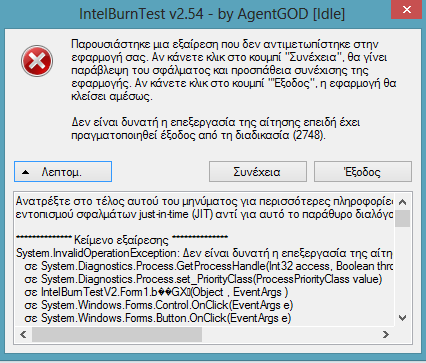This screenshot has width=426, height=363.
Task: Click the System.InvalidOperationException line
Action: coord(204,253)
